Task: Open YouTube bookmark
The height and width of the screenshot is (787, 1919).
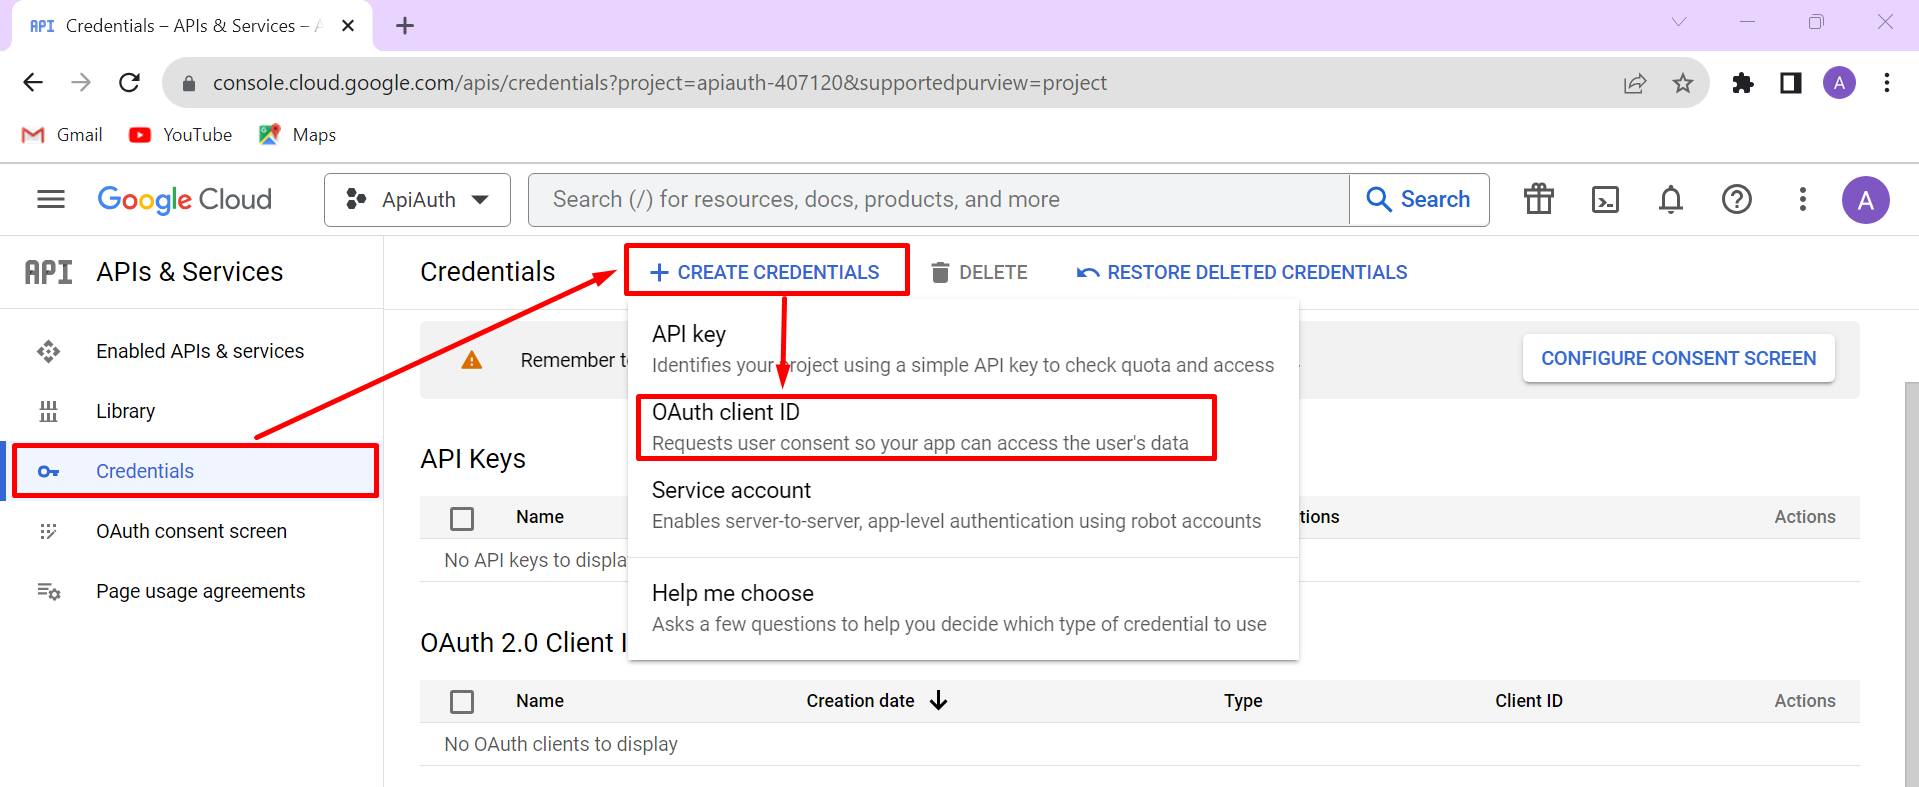Action: pos(181,135)
